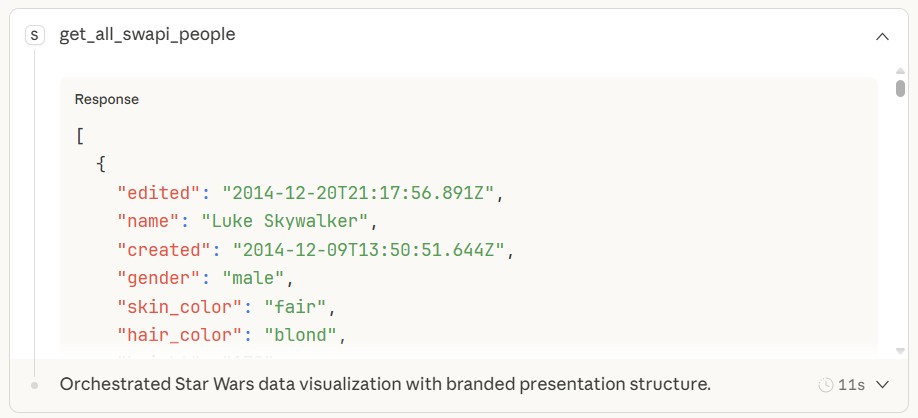This screenshot has height=418, width=918.
Task: Click the Response heading label
Action: click(107, 100)
